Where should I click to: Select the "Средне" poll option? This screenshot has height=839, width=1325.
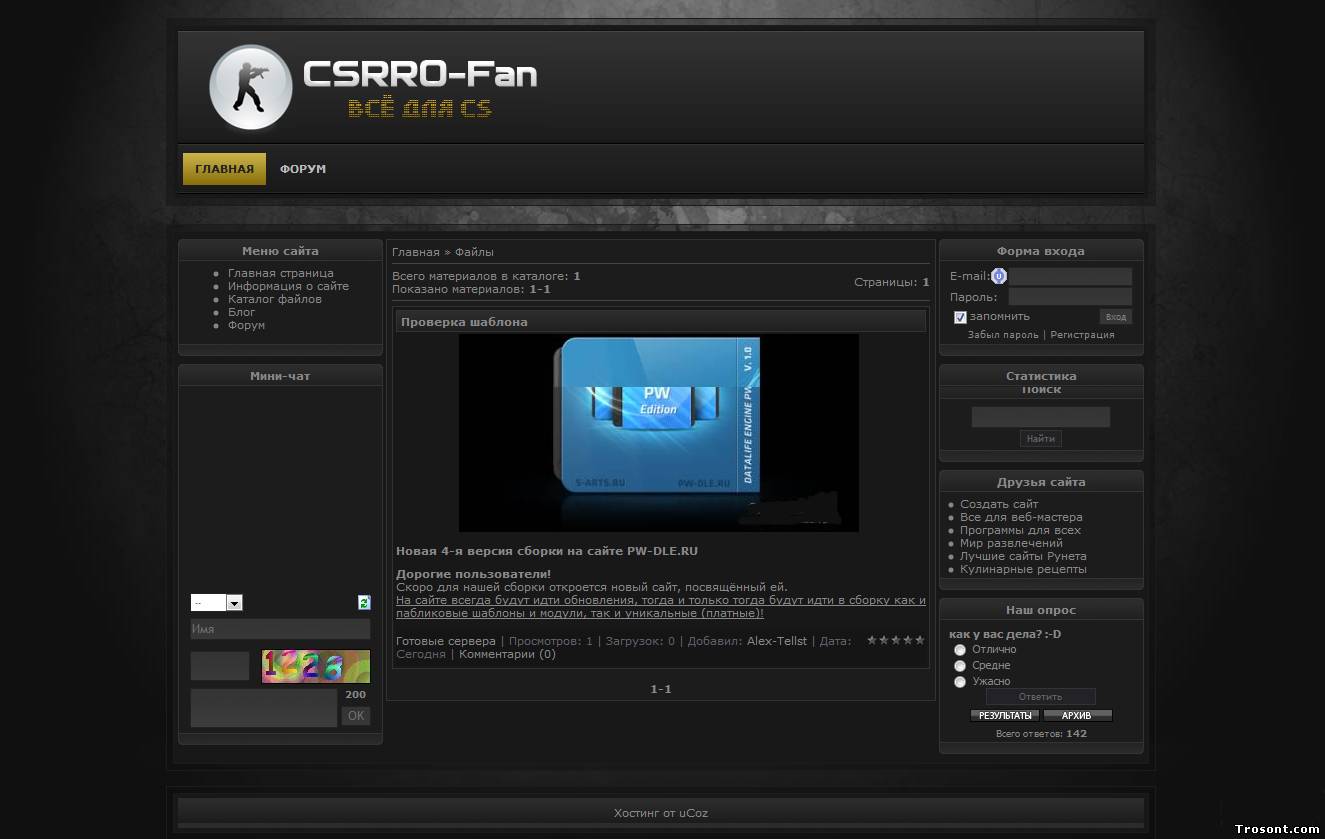[x=960, y=666]
